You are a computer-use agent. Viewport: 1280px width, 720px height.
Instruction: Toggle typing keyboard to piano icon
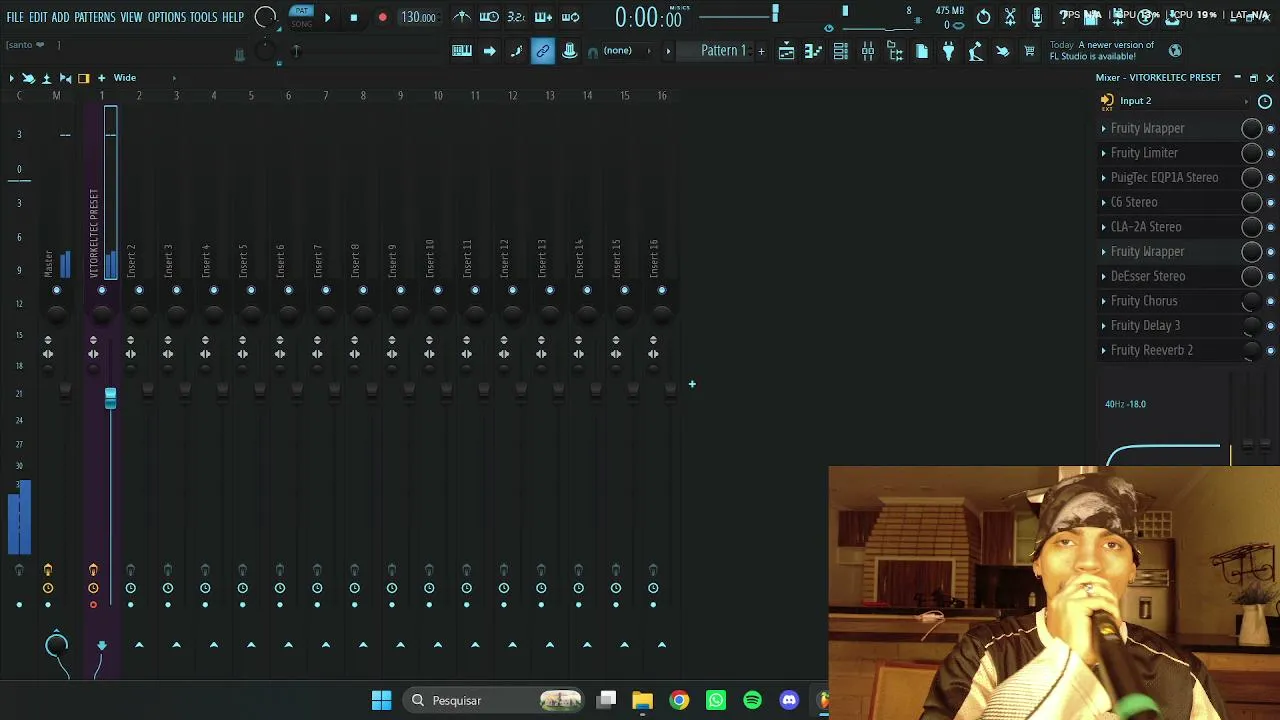pos(462,51)
